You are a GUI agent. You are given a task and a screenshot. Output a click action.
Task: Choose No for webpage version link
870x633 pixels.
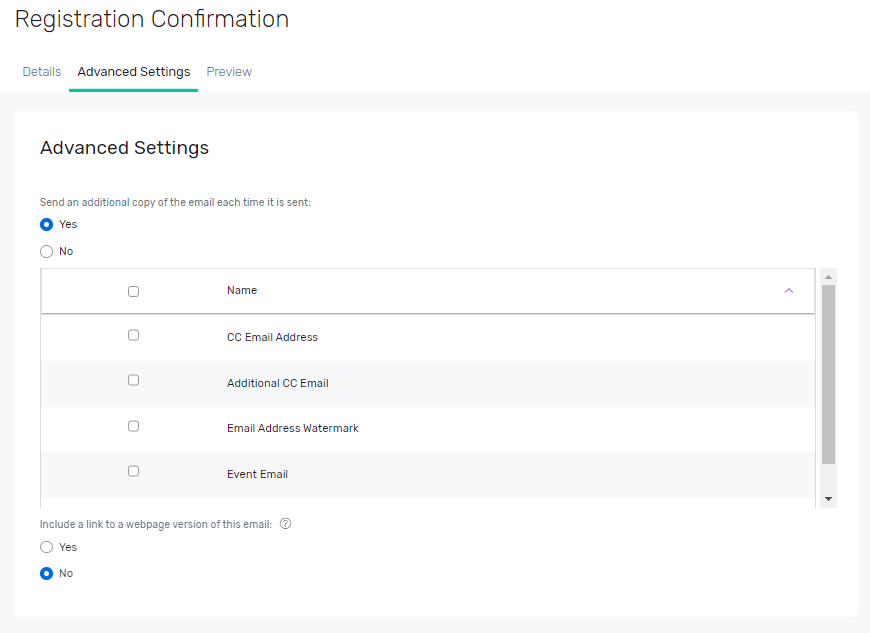pyautogui.click(x=46, y=573)
